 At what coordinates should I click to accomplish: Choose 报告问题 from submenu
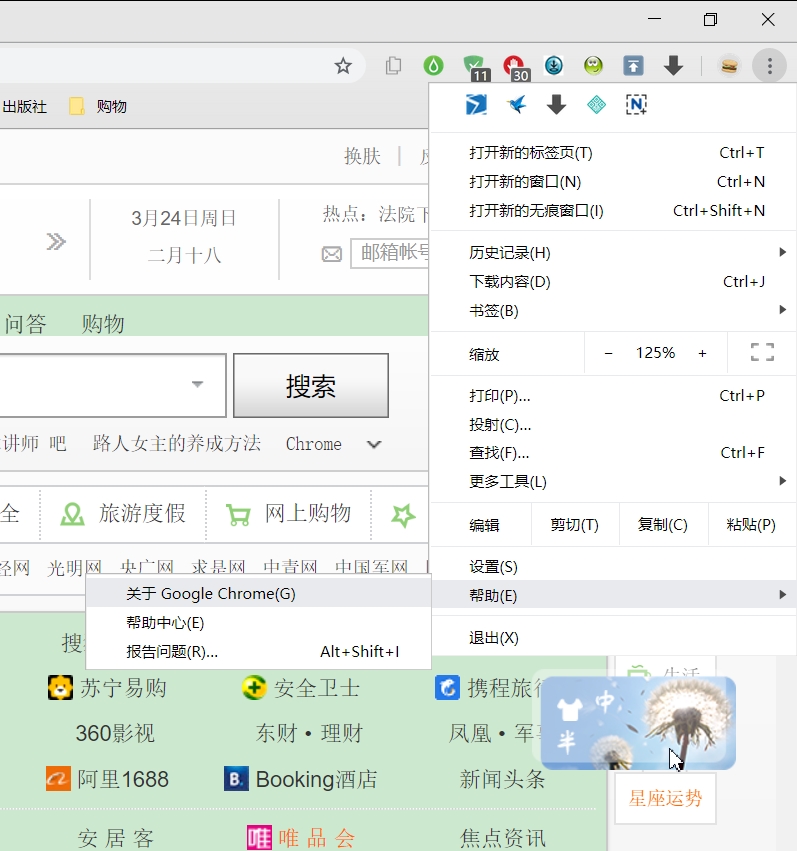258,651
